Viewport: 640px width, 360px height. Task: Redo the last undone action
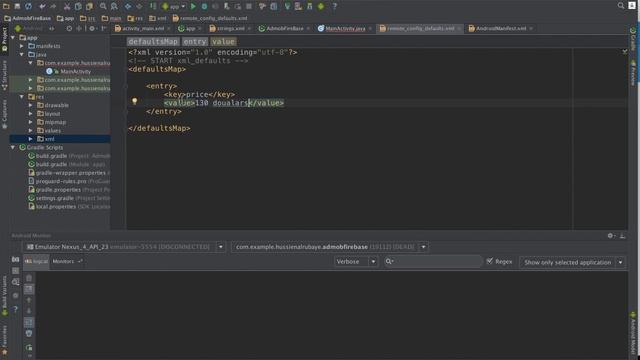53,6
